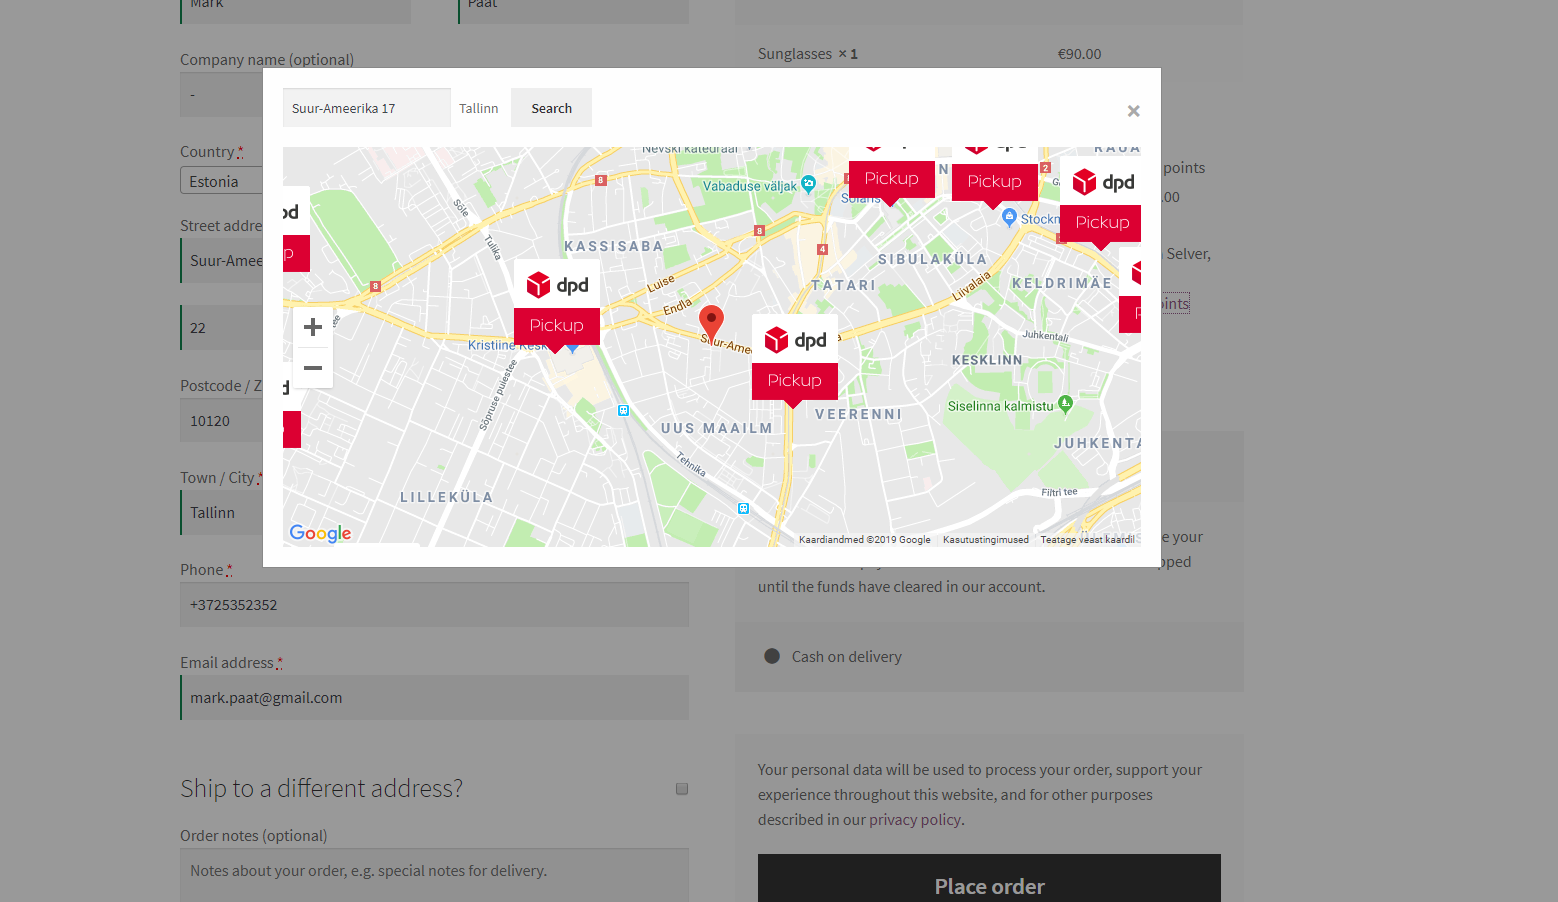Edit the Suur-Ameerika 17 address search field
The image size is (1558, 902).
click(366, 108)
